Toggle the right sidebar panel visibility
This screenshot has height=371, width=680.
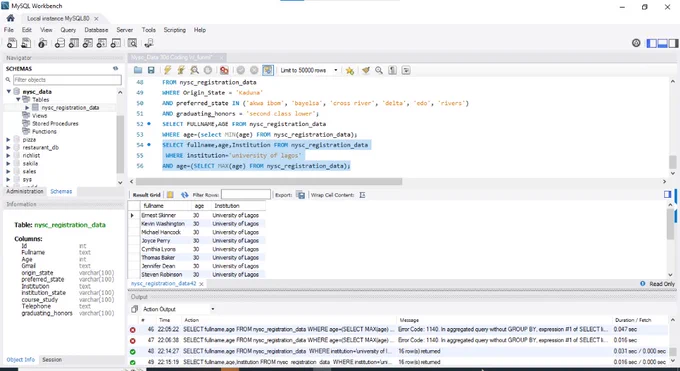(673, 43)
